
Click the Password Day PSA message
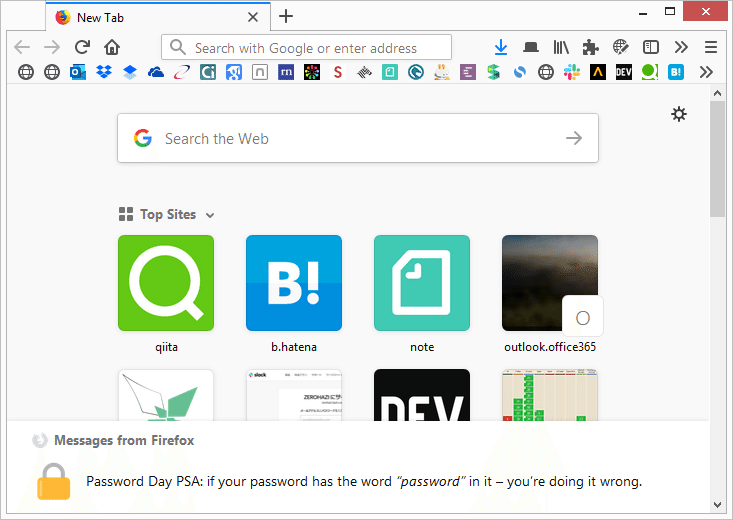point(364,481)
